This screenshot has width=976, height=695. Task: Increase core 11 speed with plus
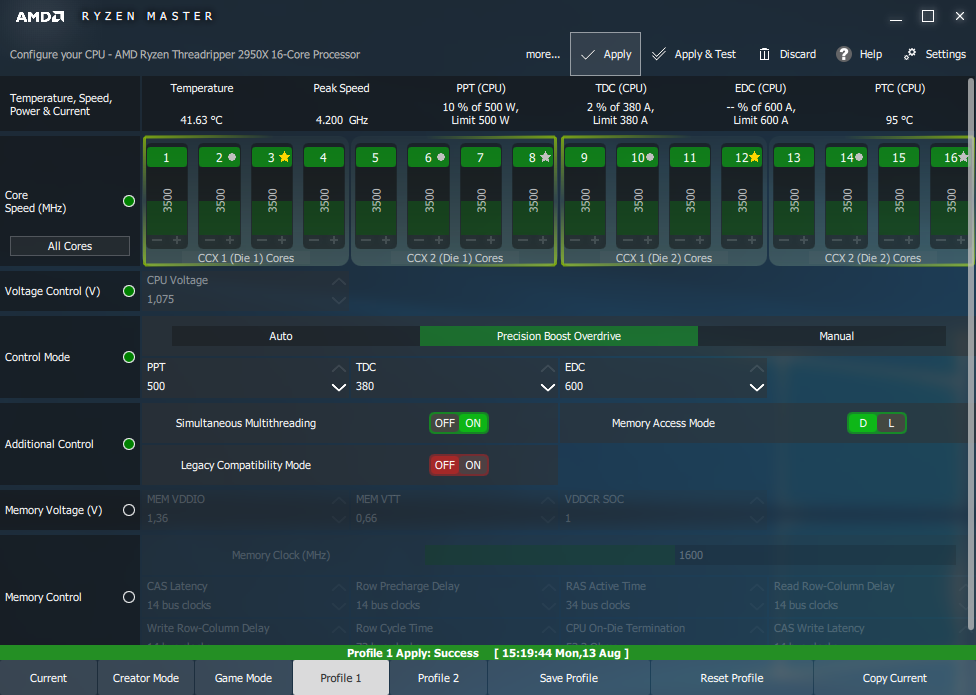click(700, 240)
